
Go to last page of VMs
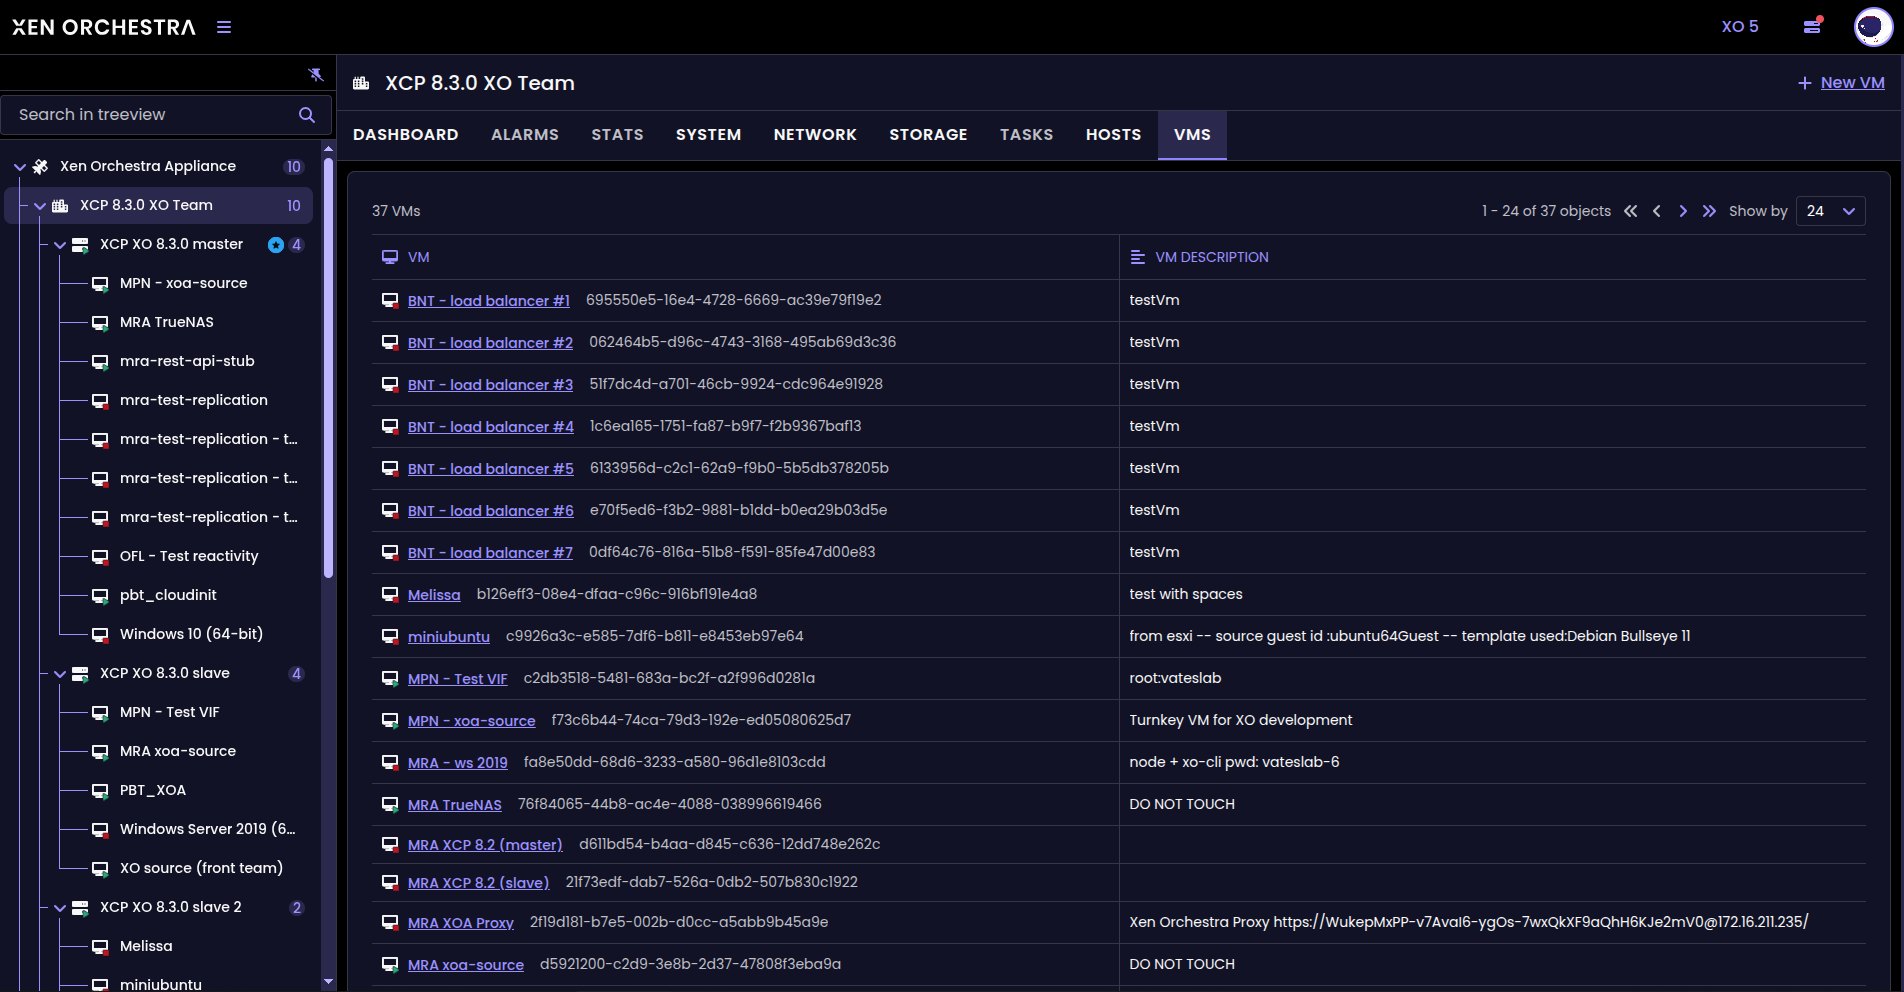pos(1709,211)
